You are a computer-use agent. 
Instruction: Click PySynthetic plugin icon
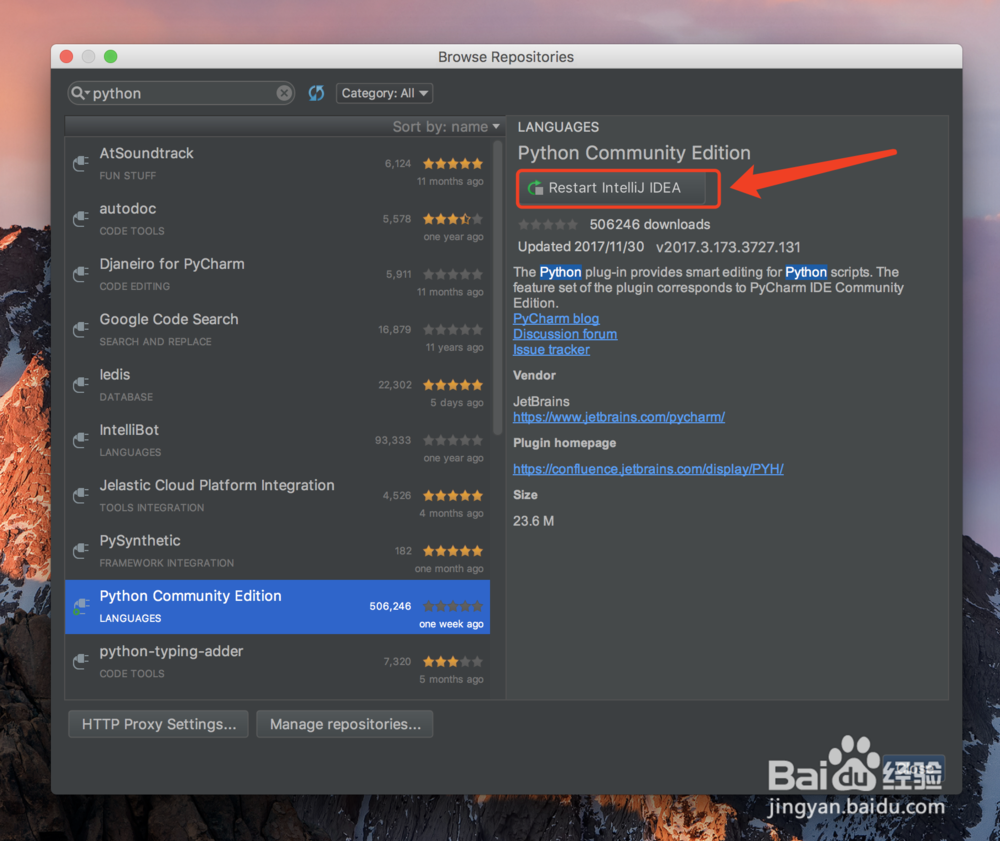point(81,551)
